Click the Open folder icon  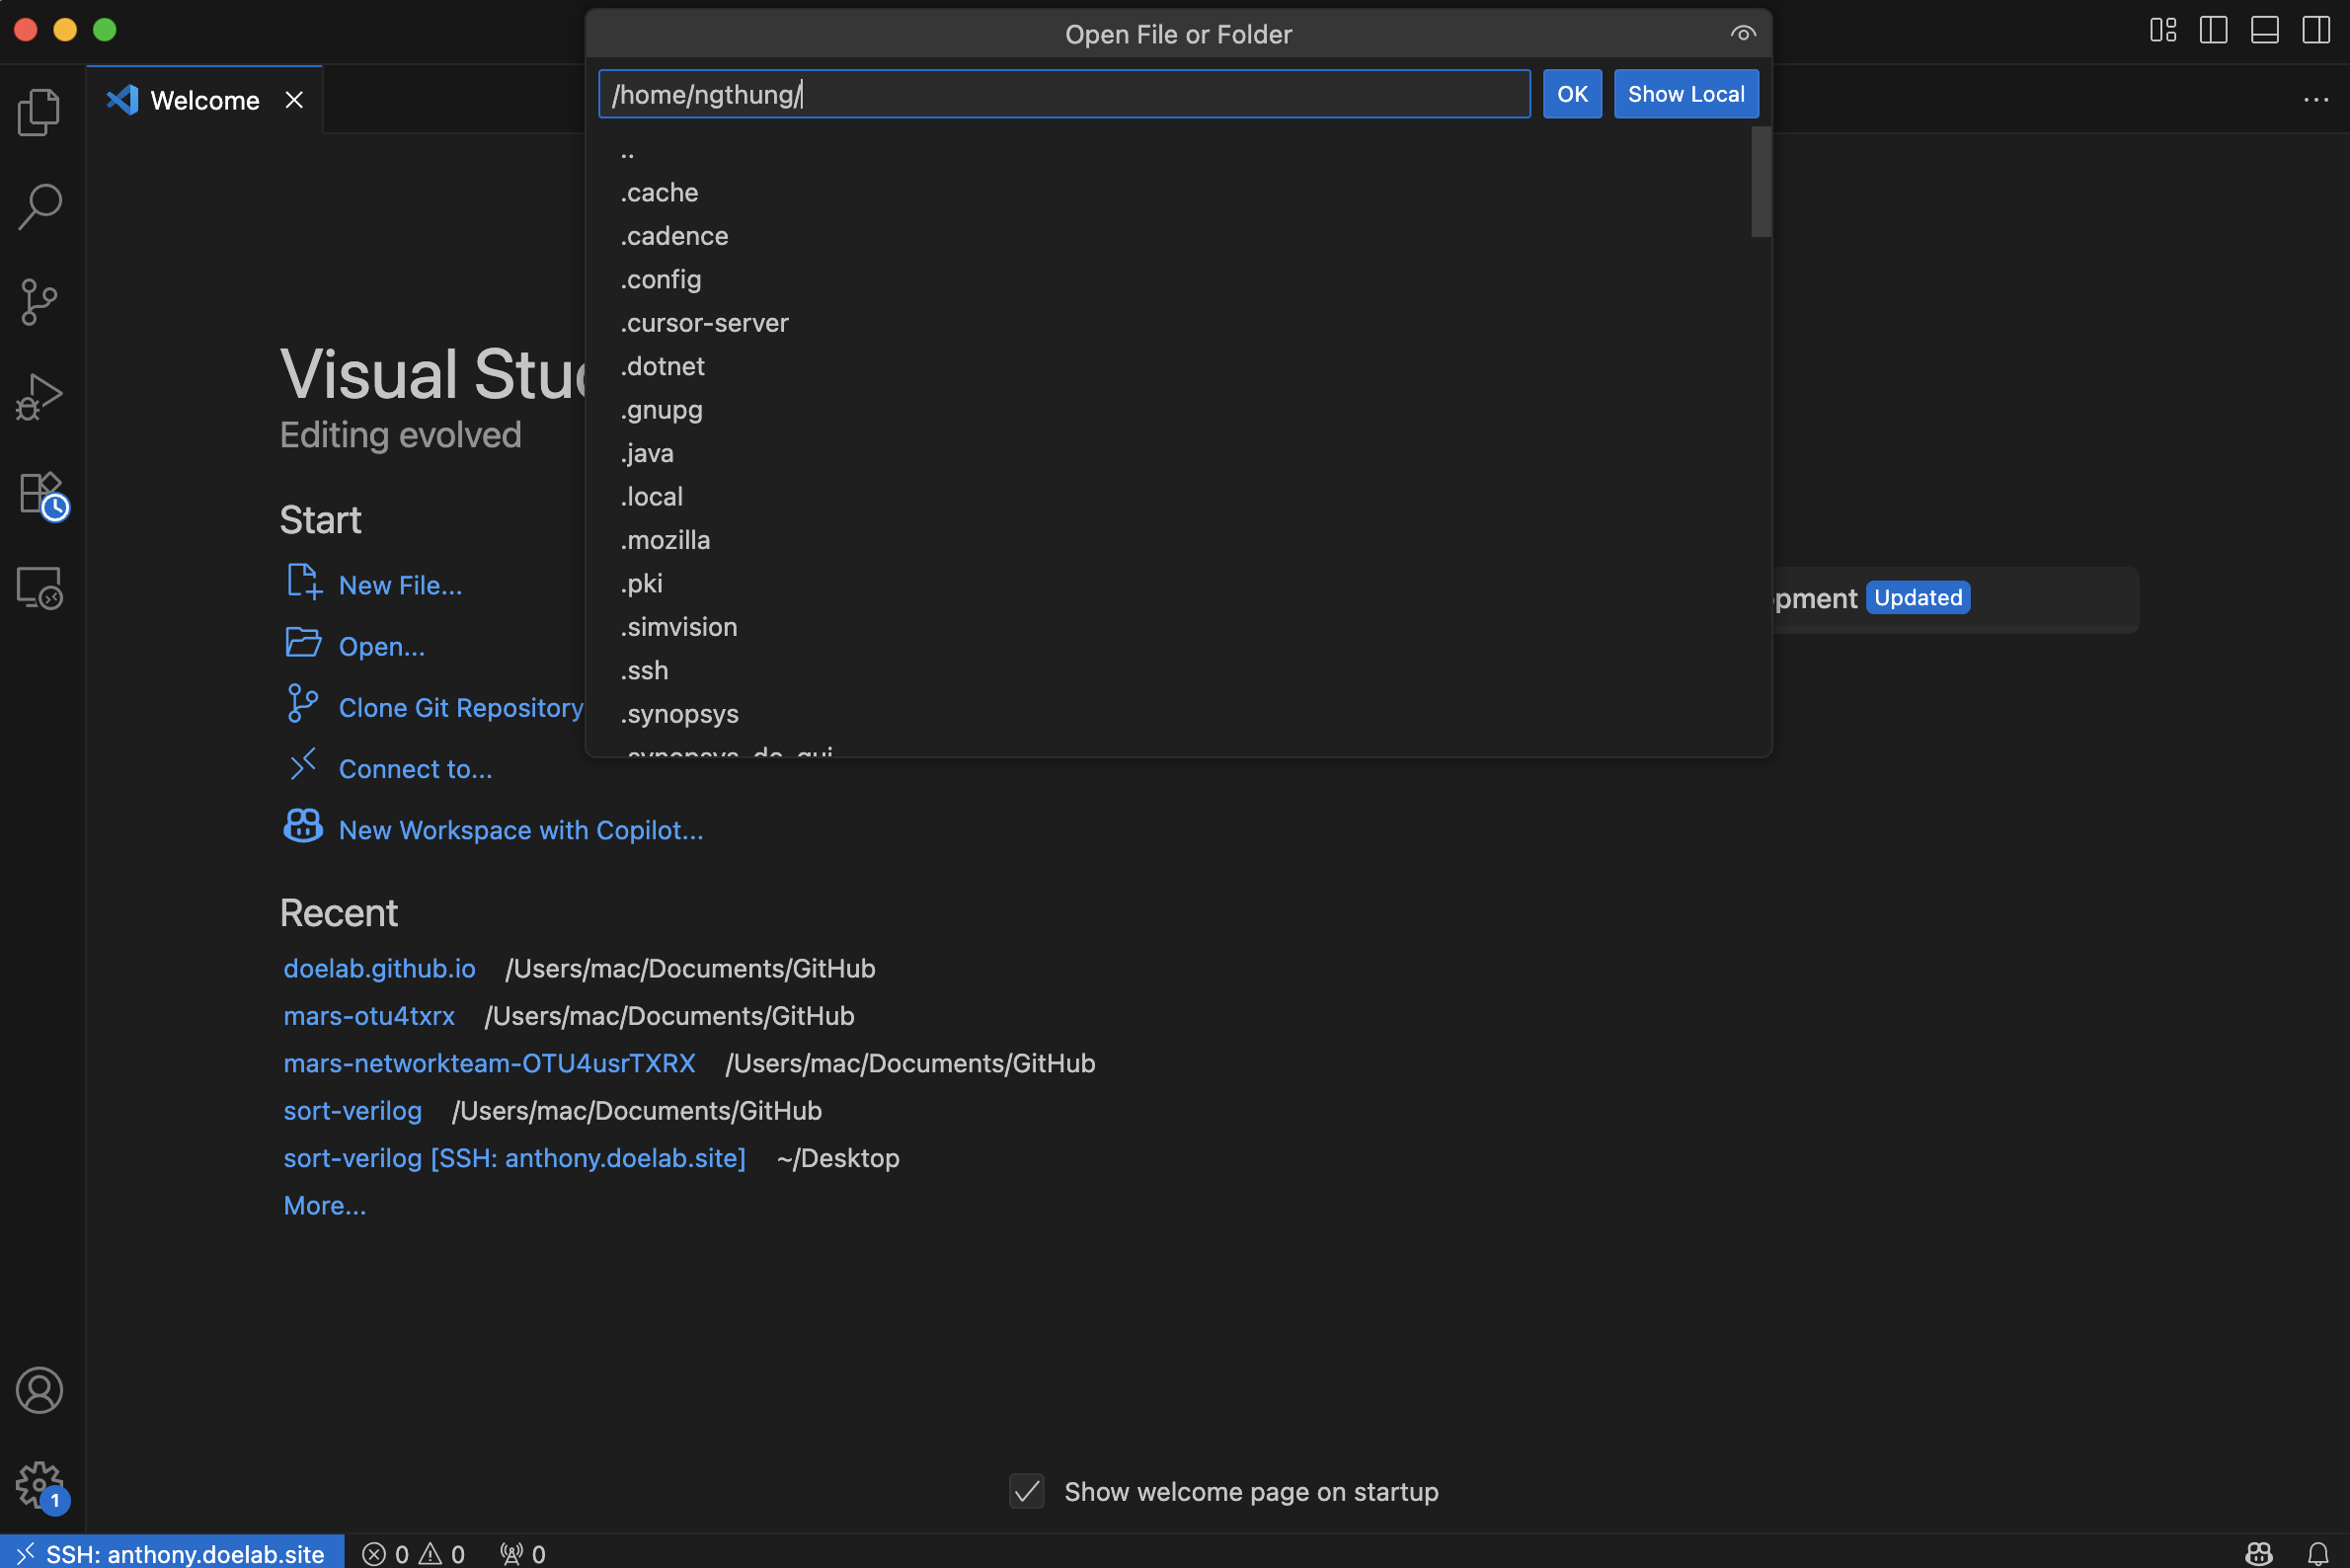(303, 643)
